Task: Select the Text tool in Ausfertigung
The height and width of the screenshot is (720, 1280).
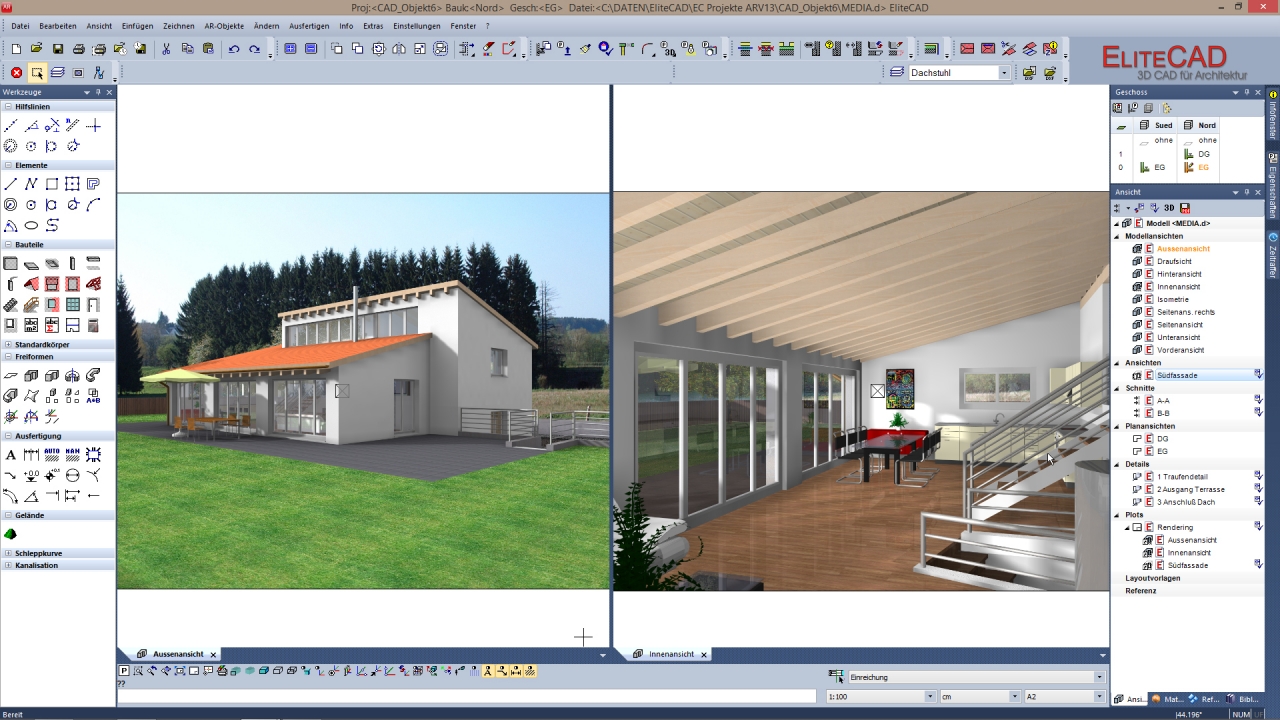Action: 10,456
